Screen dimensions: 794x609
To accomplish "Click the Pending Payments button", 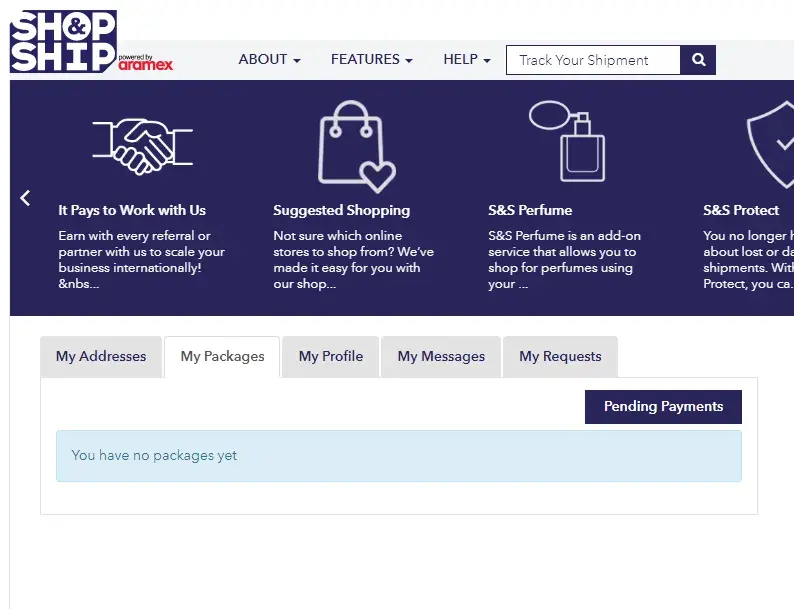I will [x=663, y=407].
